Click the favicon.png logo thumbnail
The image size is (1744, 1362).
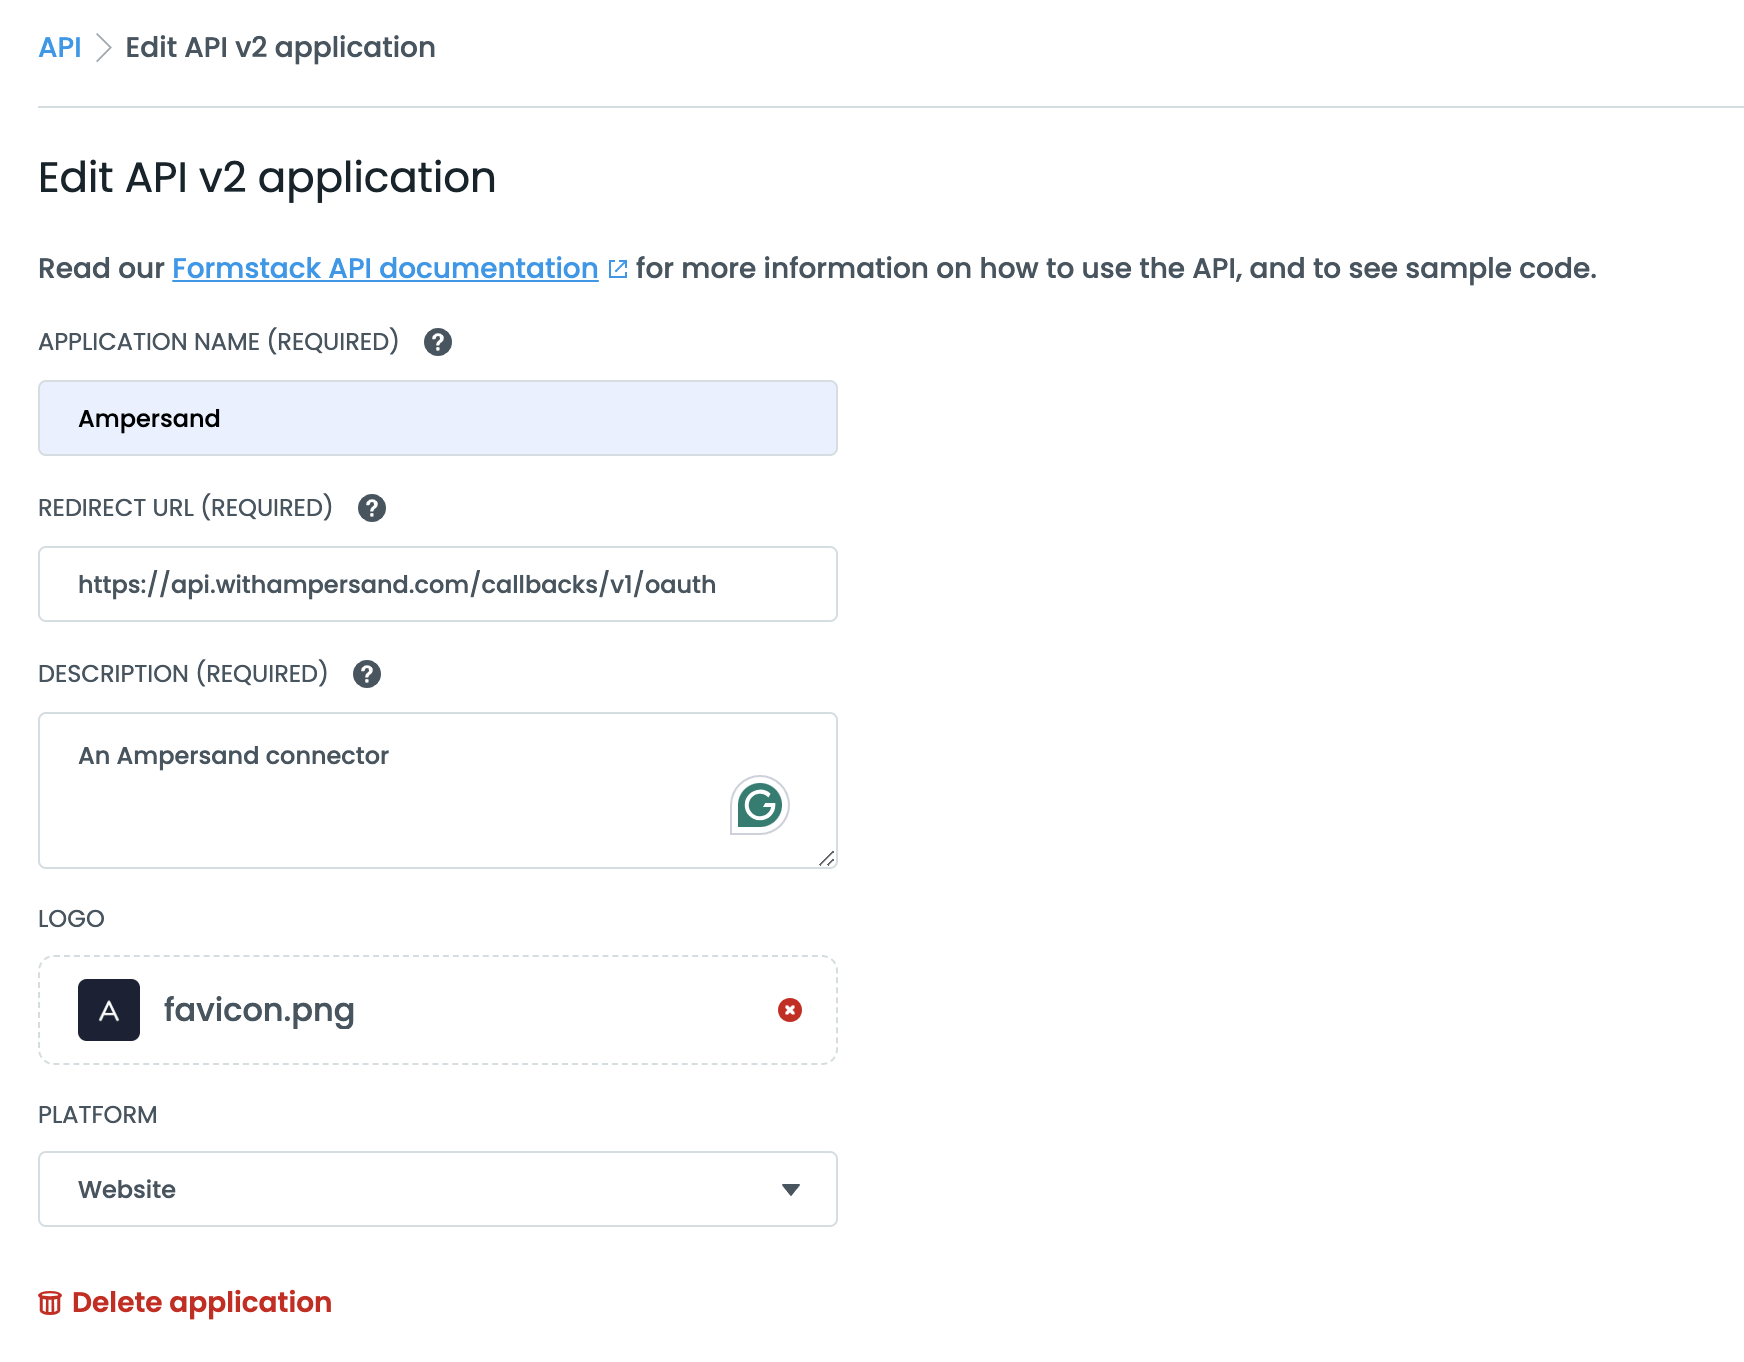[109, 1010]
